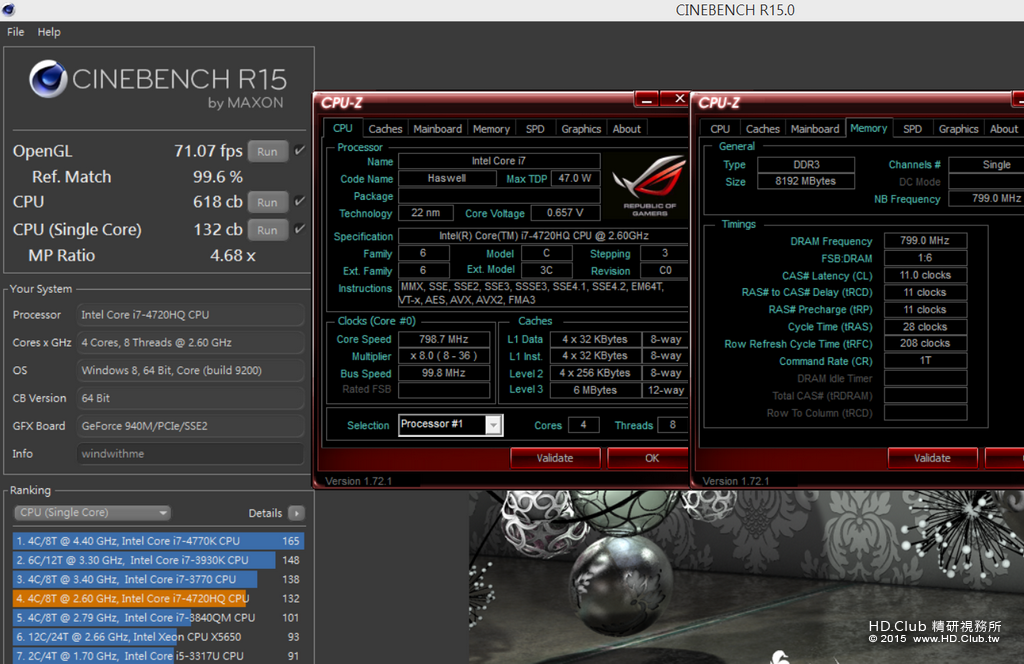Switch to SPD tab in second CPU-Z window
Image resolution: width=1024 pixels, height=664 pixels.
click(x=912, y=129)
